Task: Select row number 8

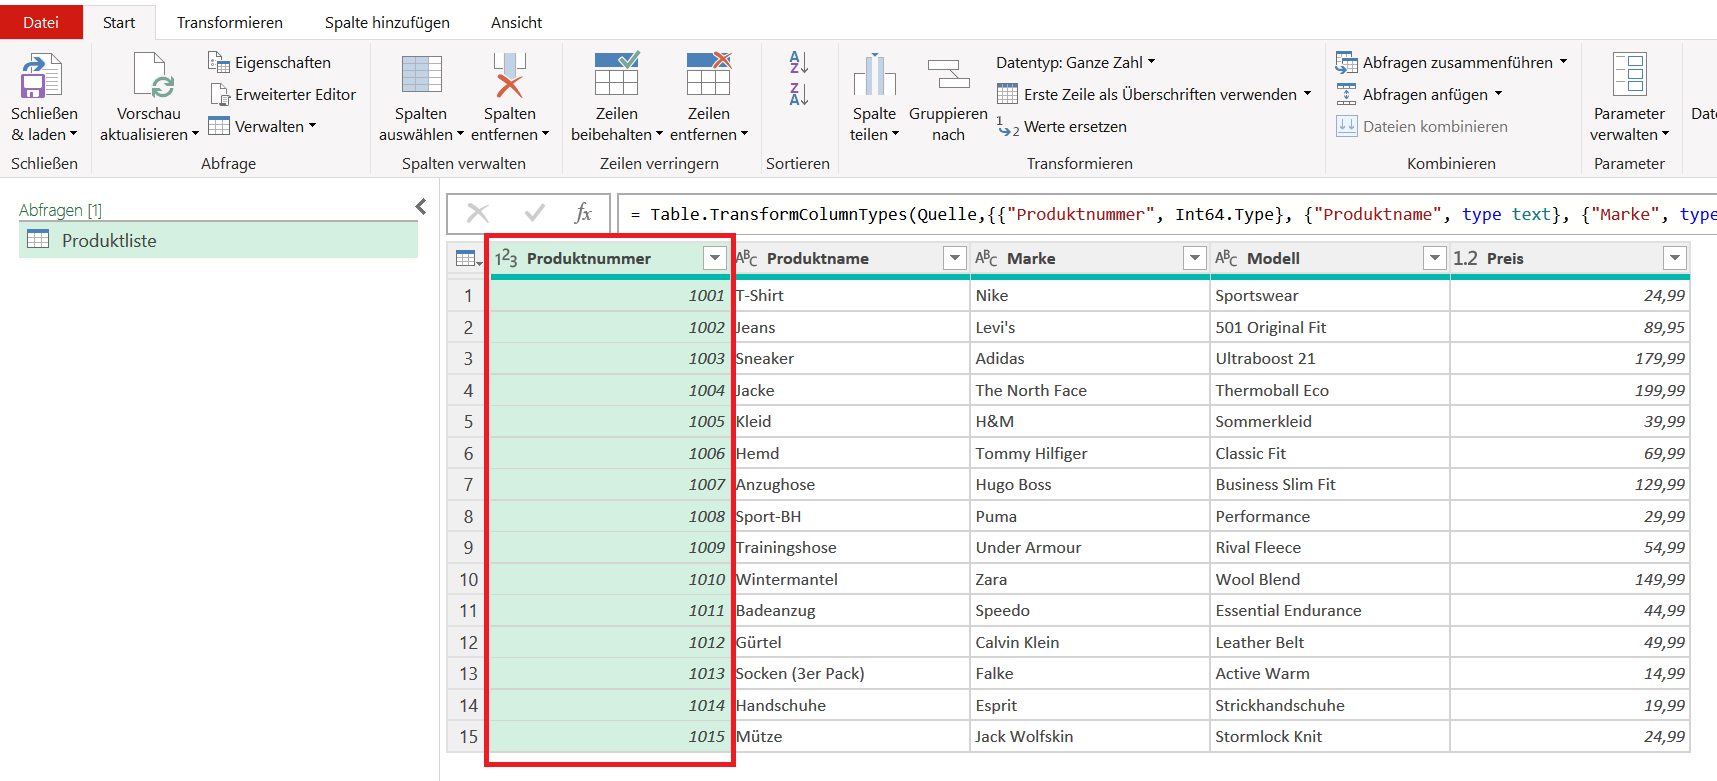Action: [468, 516]
